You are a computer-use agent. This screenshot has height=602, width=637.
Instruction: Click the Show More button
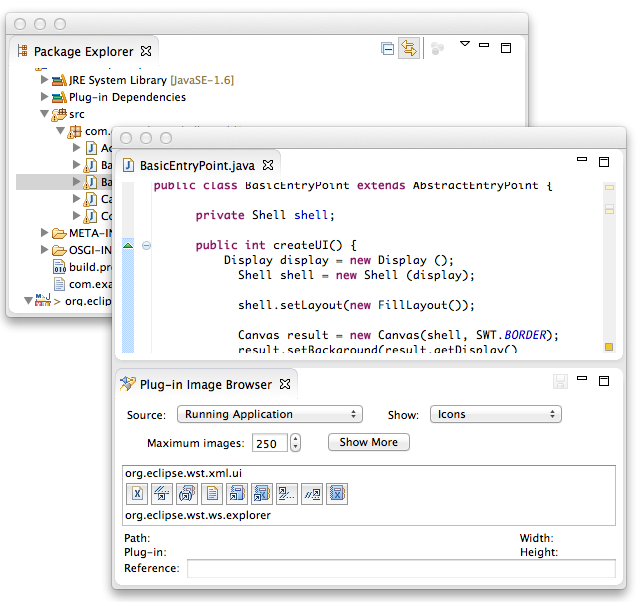coord(368,442)
